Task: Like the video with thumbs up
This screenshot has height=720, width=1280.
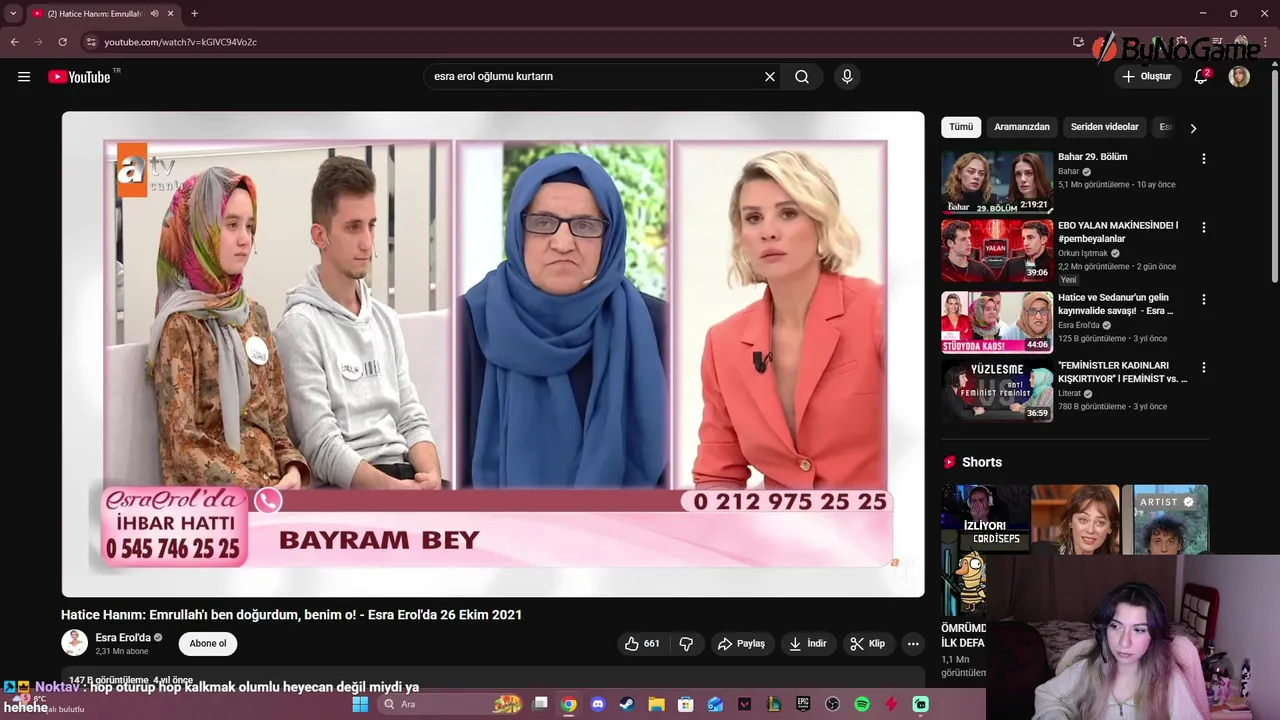Action: point(642,643)
